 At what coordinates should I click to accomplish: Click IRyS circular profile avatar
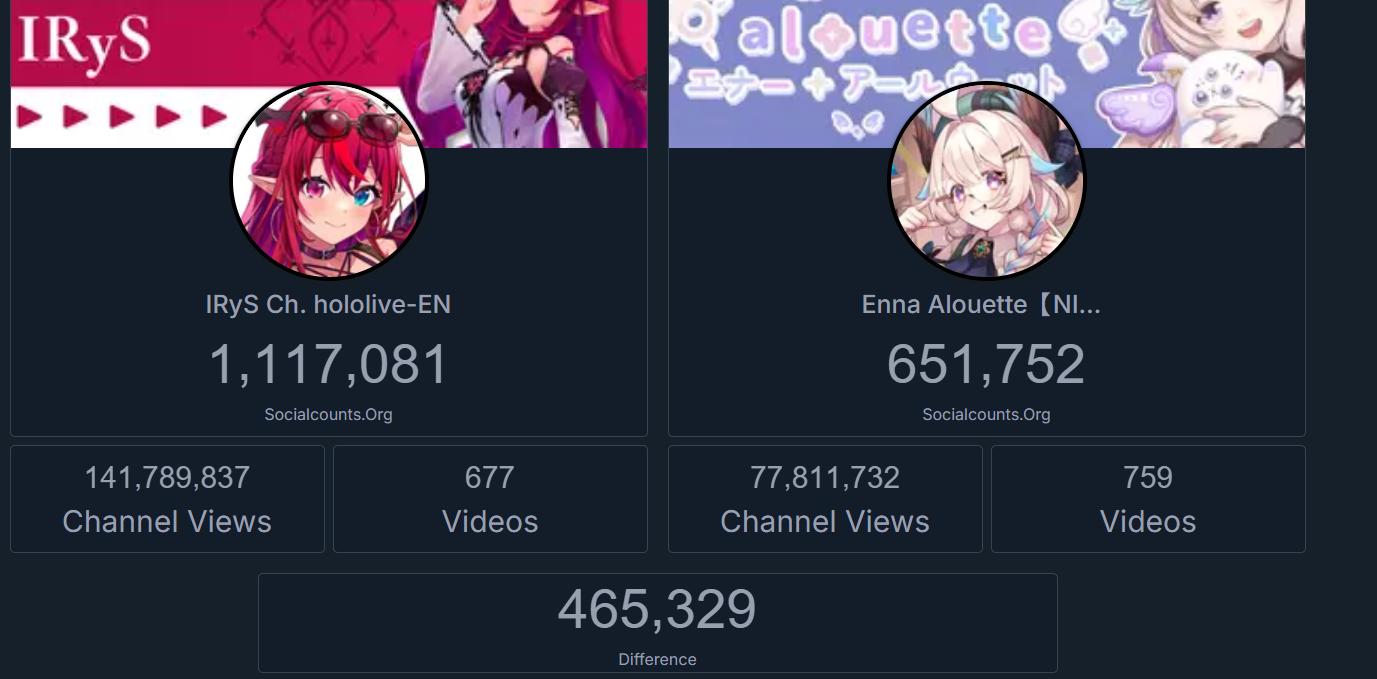(329, 180)
